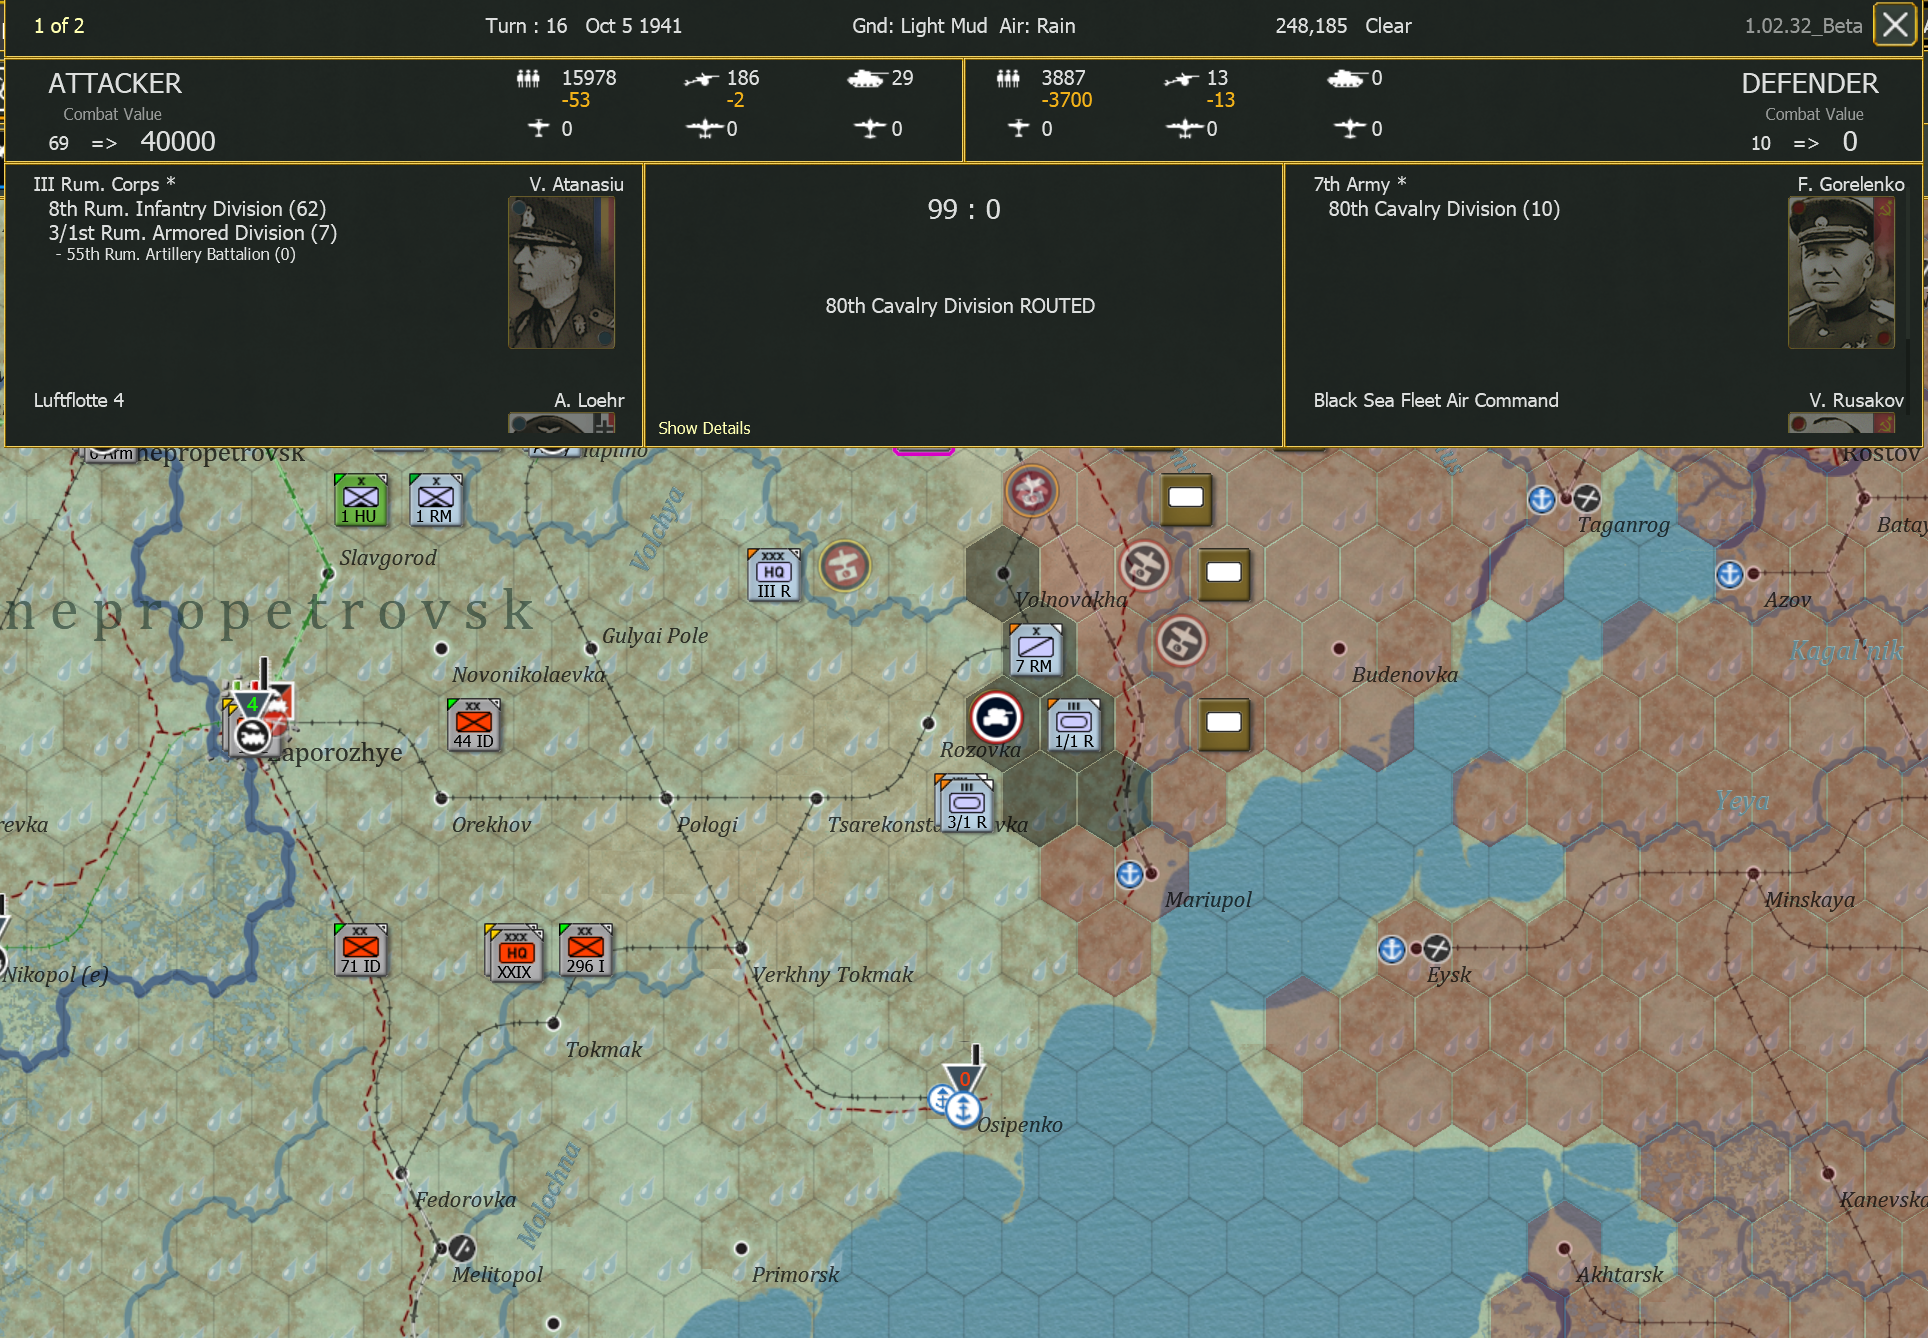Click the 8th Rum. Infantry Division entry

click(187, 209)
